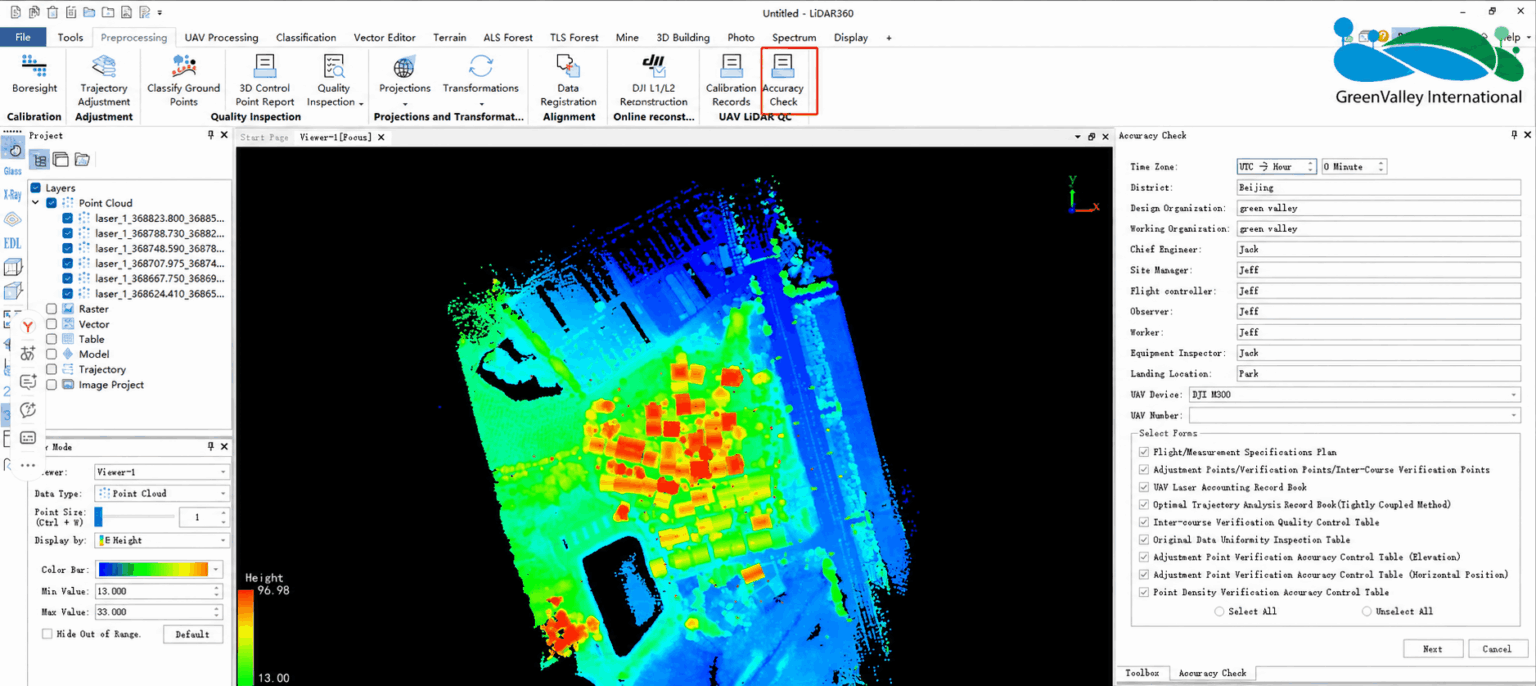
Task: Hide the laser_1_368823.800 layer
Action: [x=67, y=218]
